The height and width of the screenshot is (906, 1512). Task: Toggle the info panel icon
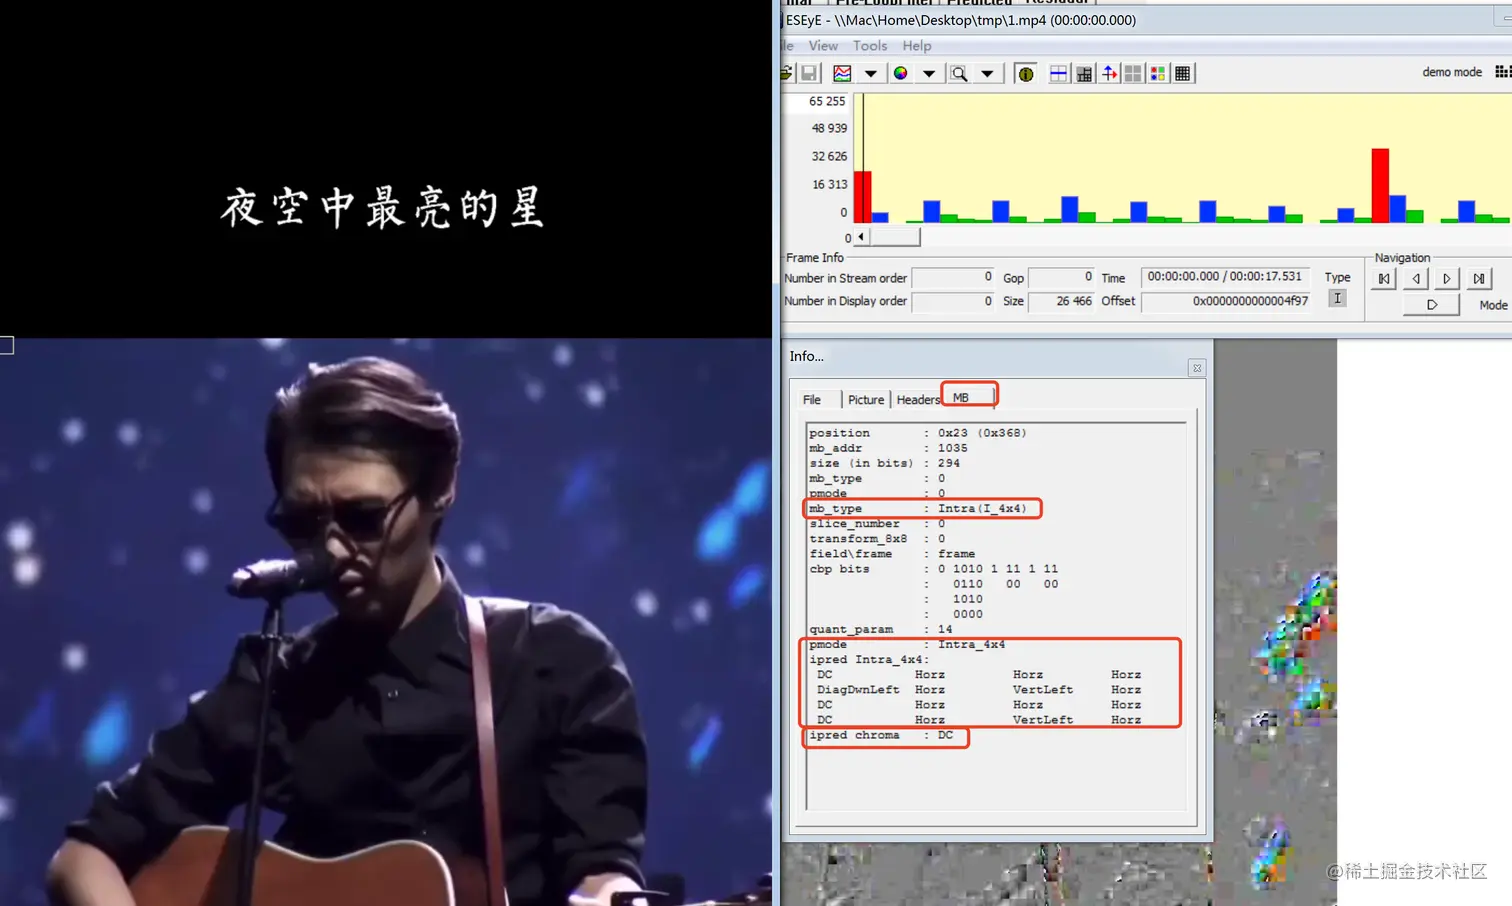[x=1026, y=73]
